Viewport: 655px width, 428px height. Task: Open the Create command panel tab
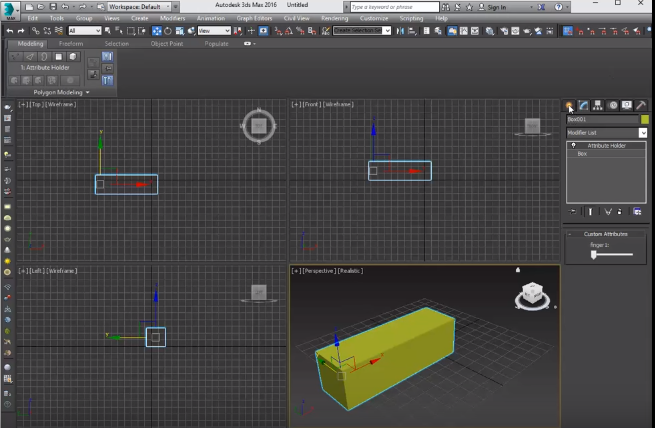(570, 105)
